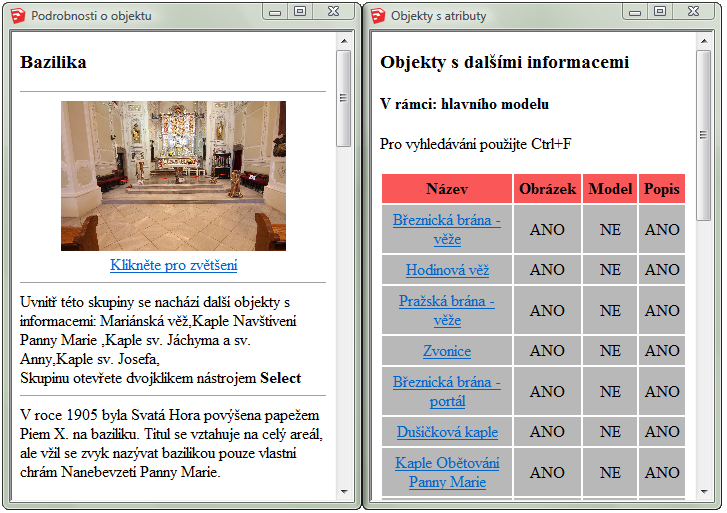Maximize the 'Podrobnosti o objektu' window

pyautogui.click(x=299, y=11)
